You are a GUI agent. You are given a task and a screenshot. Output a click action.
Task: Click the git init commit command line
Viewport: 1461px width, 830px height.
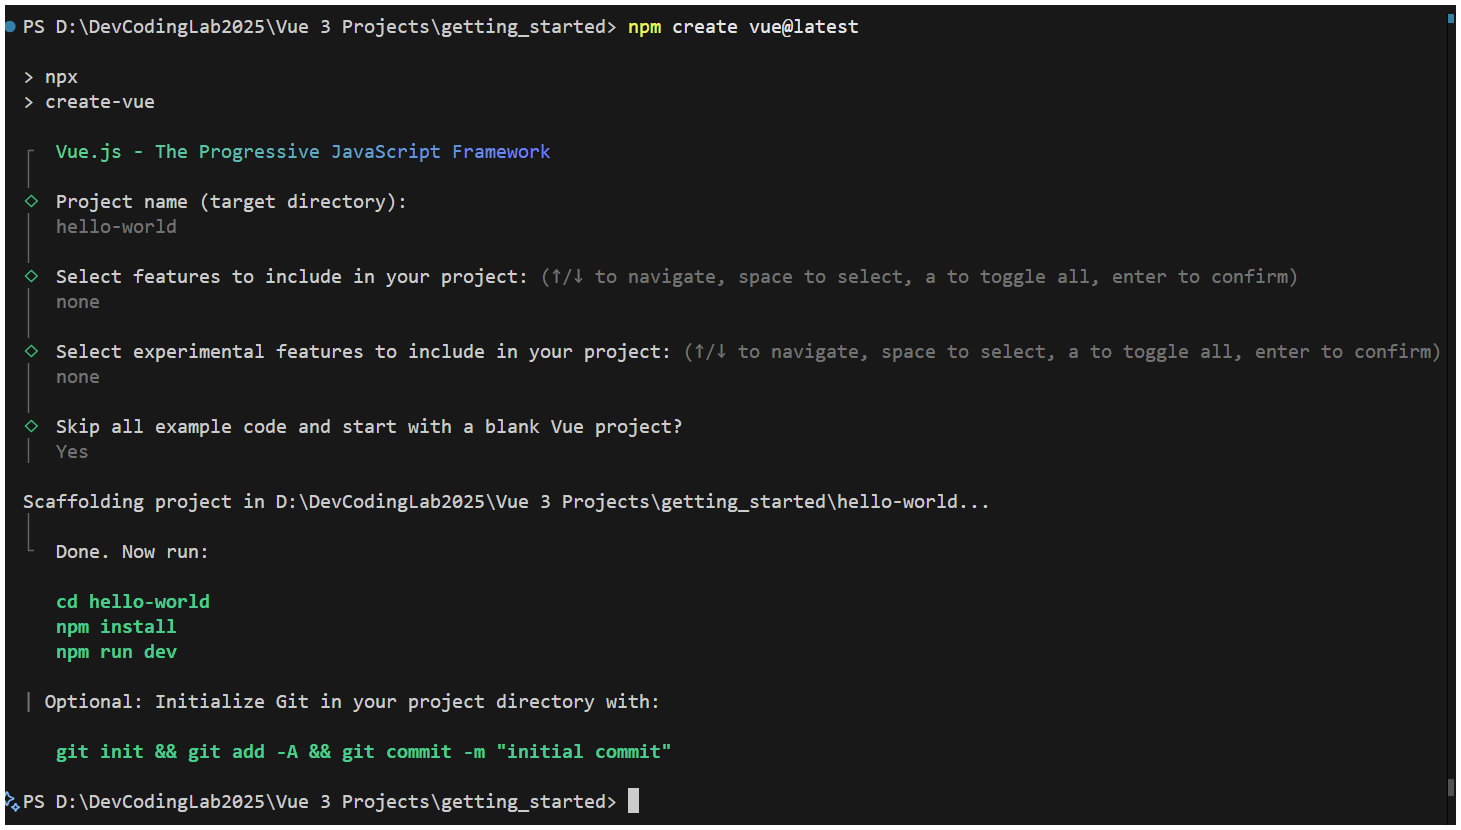click(363, 751)
